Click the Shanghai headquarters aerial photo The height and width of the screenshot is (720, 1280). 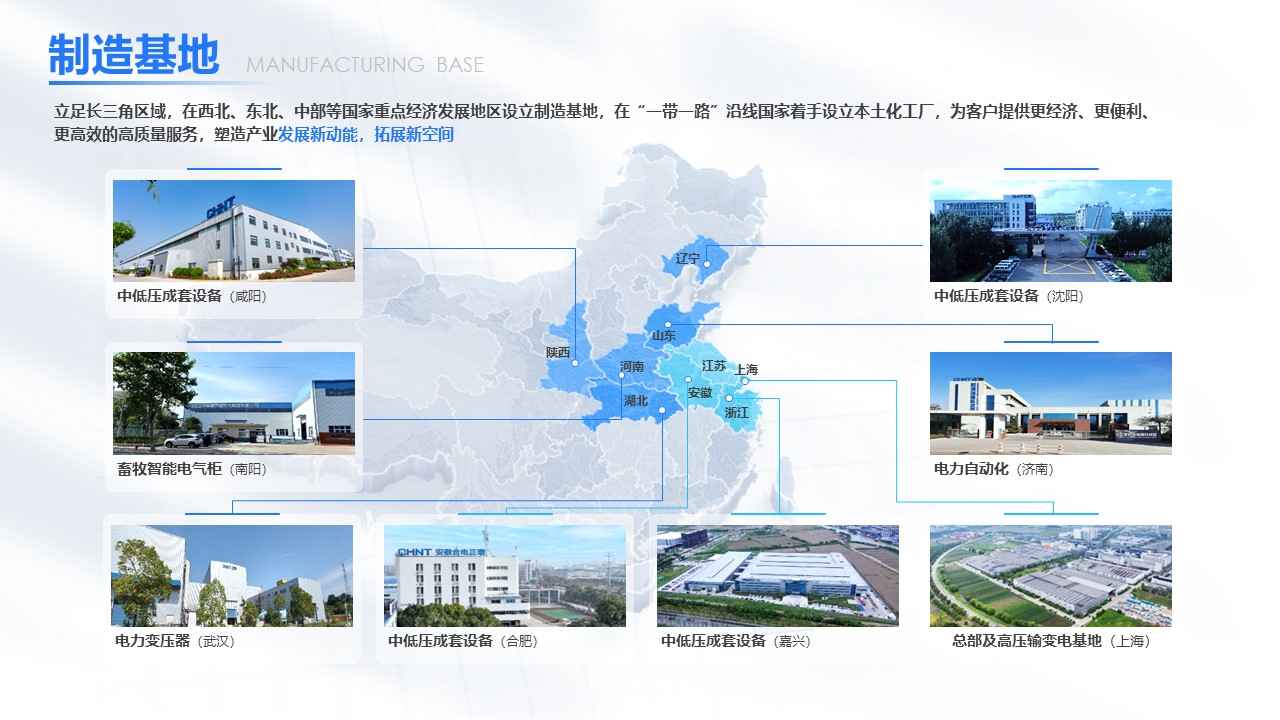tap(1051, 576)
